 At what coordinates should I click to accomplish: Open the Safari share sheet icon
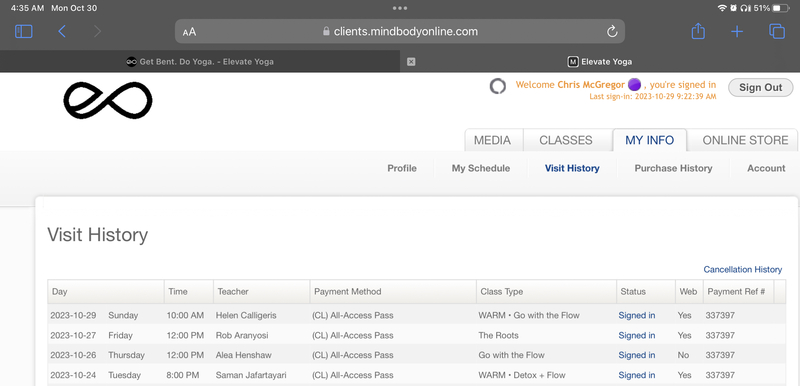pos(698,31)
